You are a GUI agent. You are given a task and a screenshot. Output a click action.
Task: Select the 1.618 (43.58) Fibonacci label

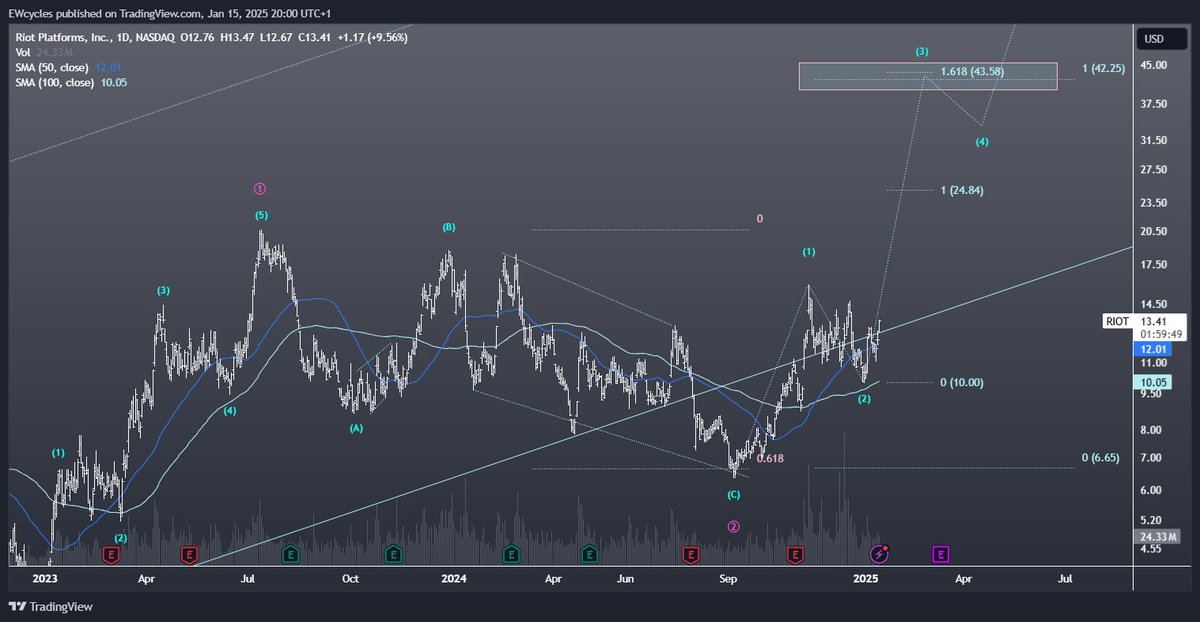click(x=972, y=72)
